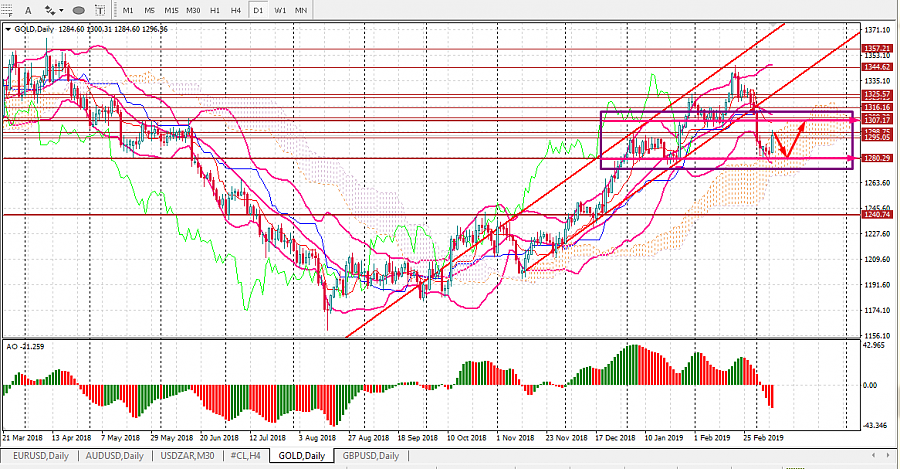900x469 pixels.
Task: Open the #CL,H4 chart tab
Action: click(246, 456)
